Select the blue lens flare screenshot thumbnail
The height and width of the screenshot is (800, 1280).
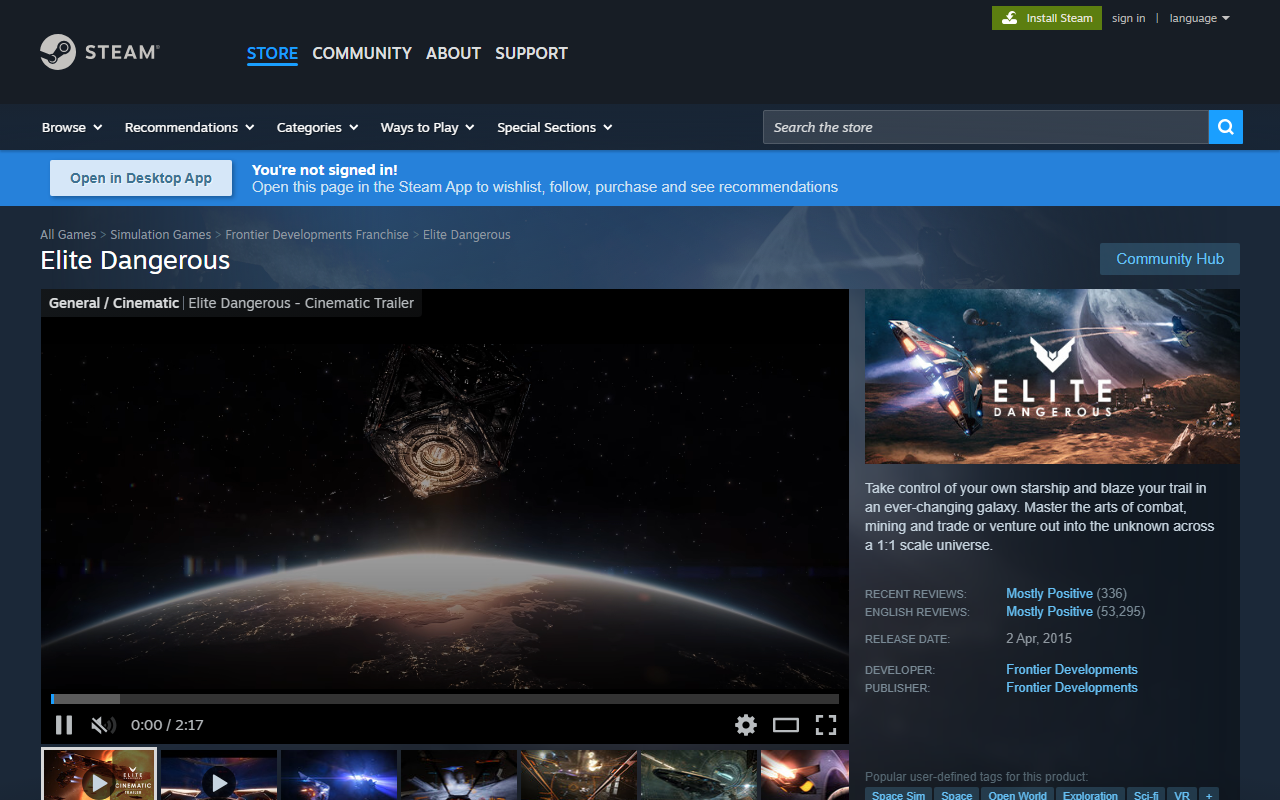coord(339,775)
